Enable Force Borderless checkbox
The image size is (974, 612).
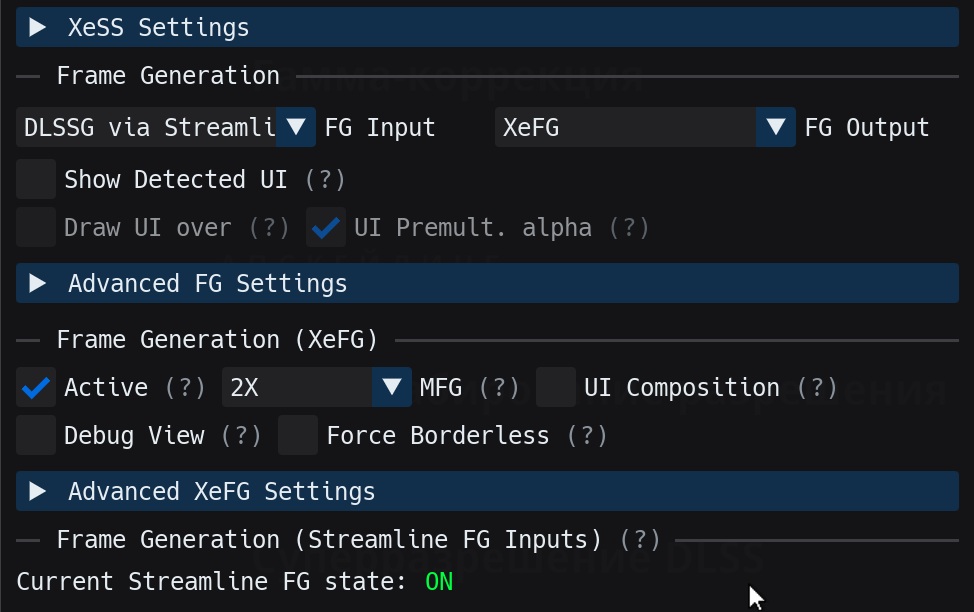tap(298, 435)
